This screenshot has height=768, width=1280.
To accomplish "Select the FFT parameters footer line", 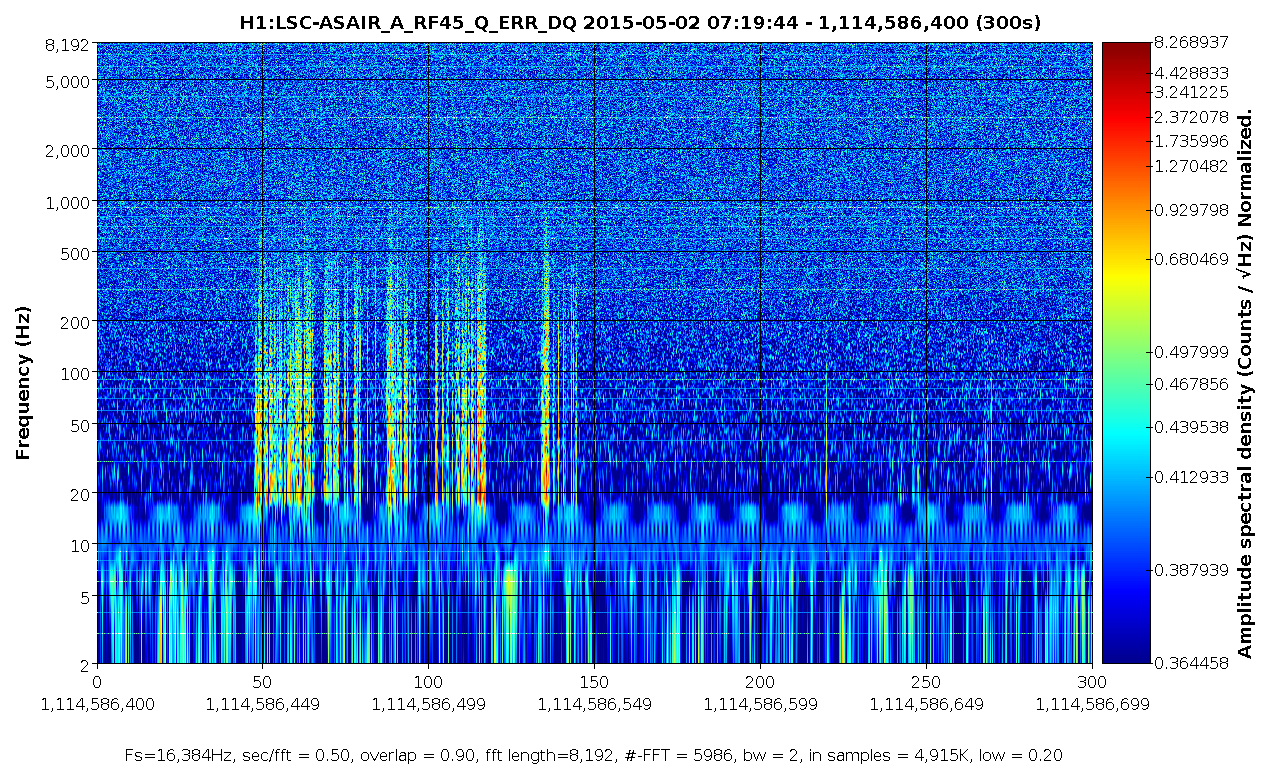I will coord(594,755).
